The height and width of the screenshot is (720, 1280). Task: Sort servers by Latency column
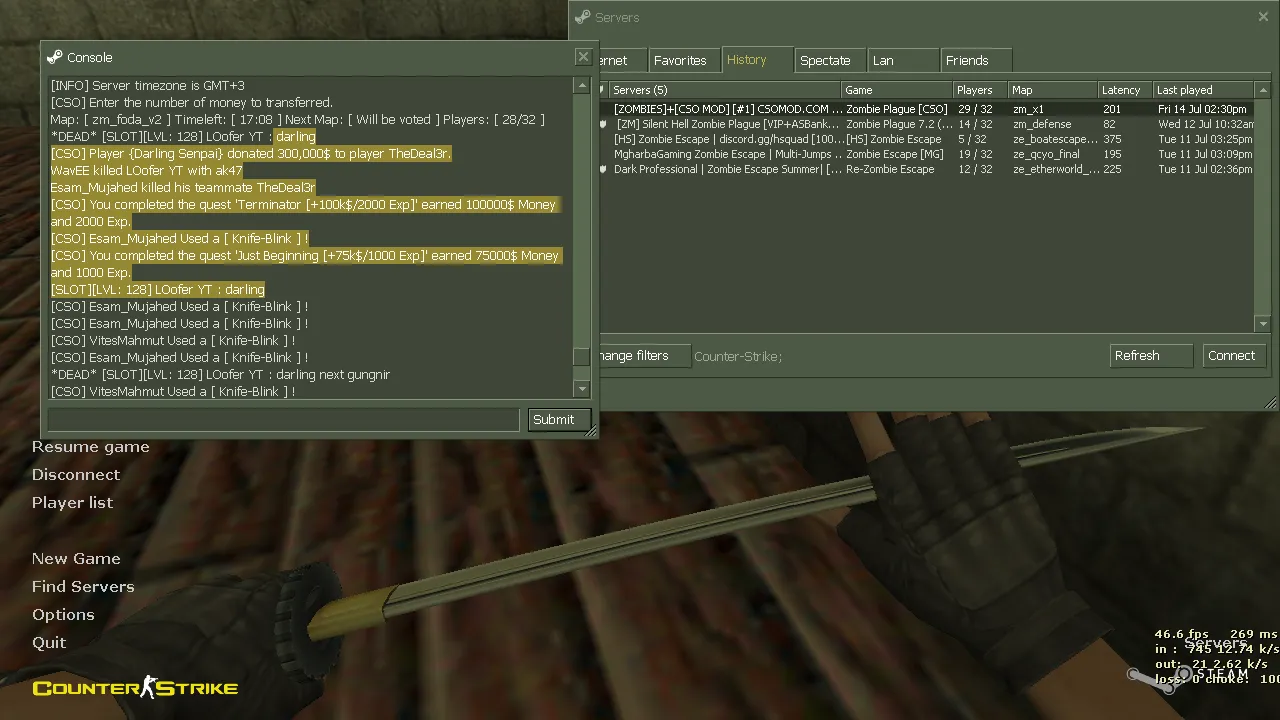point(1125,90)
